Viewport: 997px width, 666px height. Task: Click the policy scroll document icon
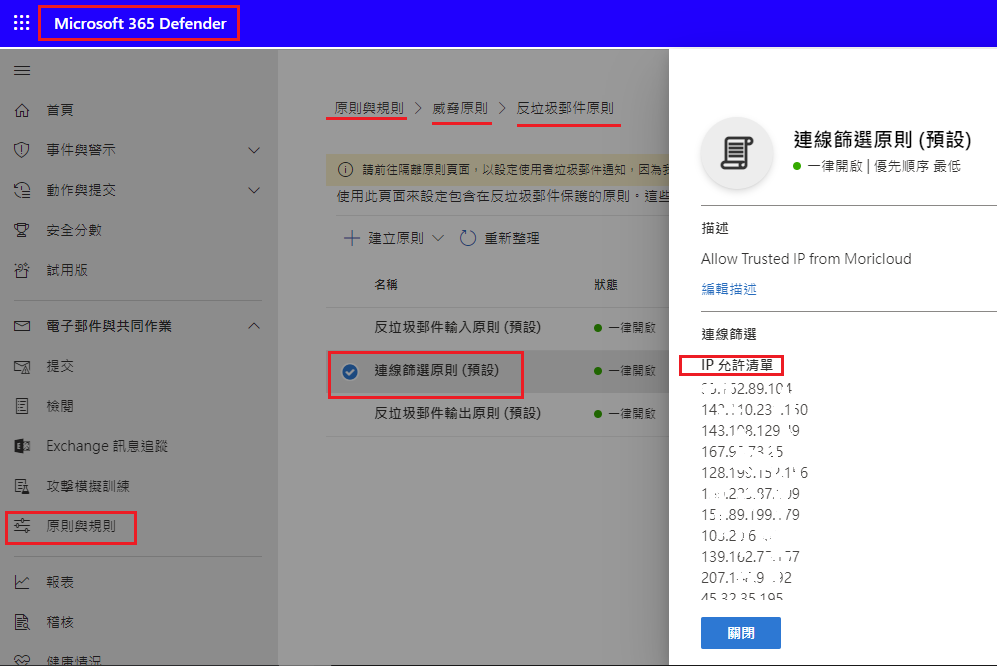(737, 153)
